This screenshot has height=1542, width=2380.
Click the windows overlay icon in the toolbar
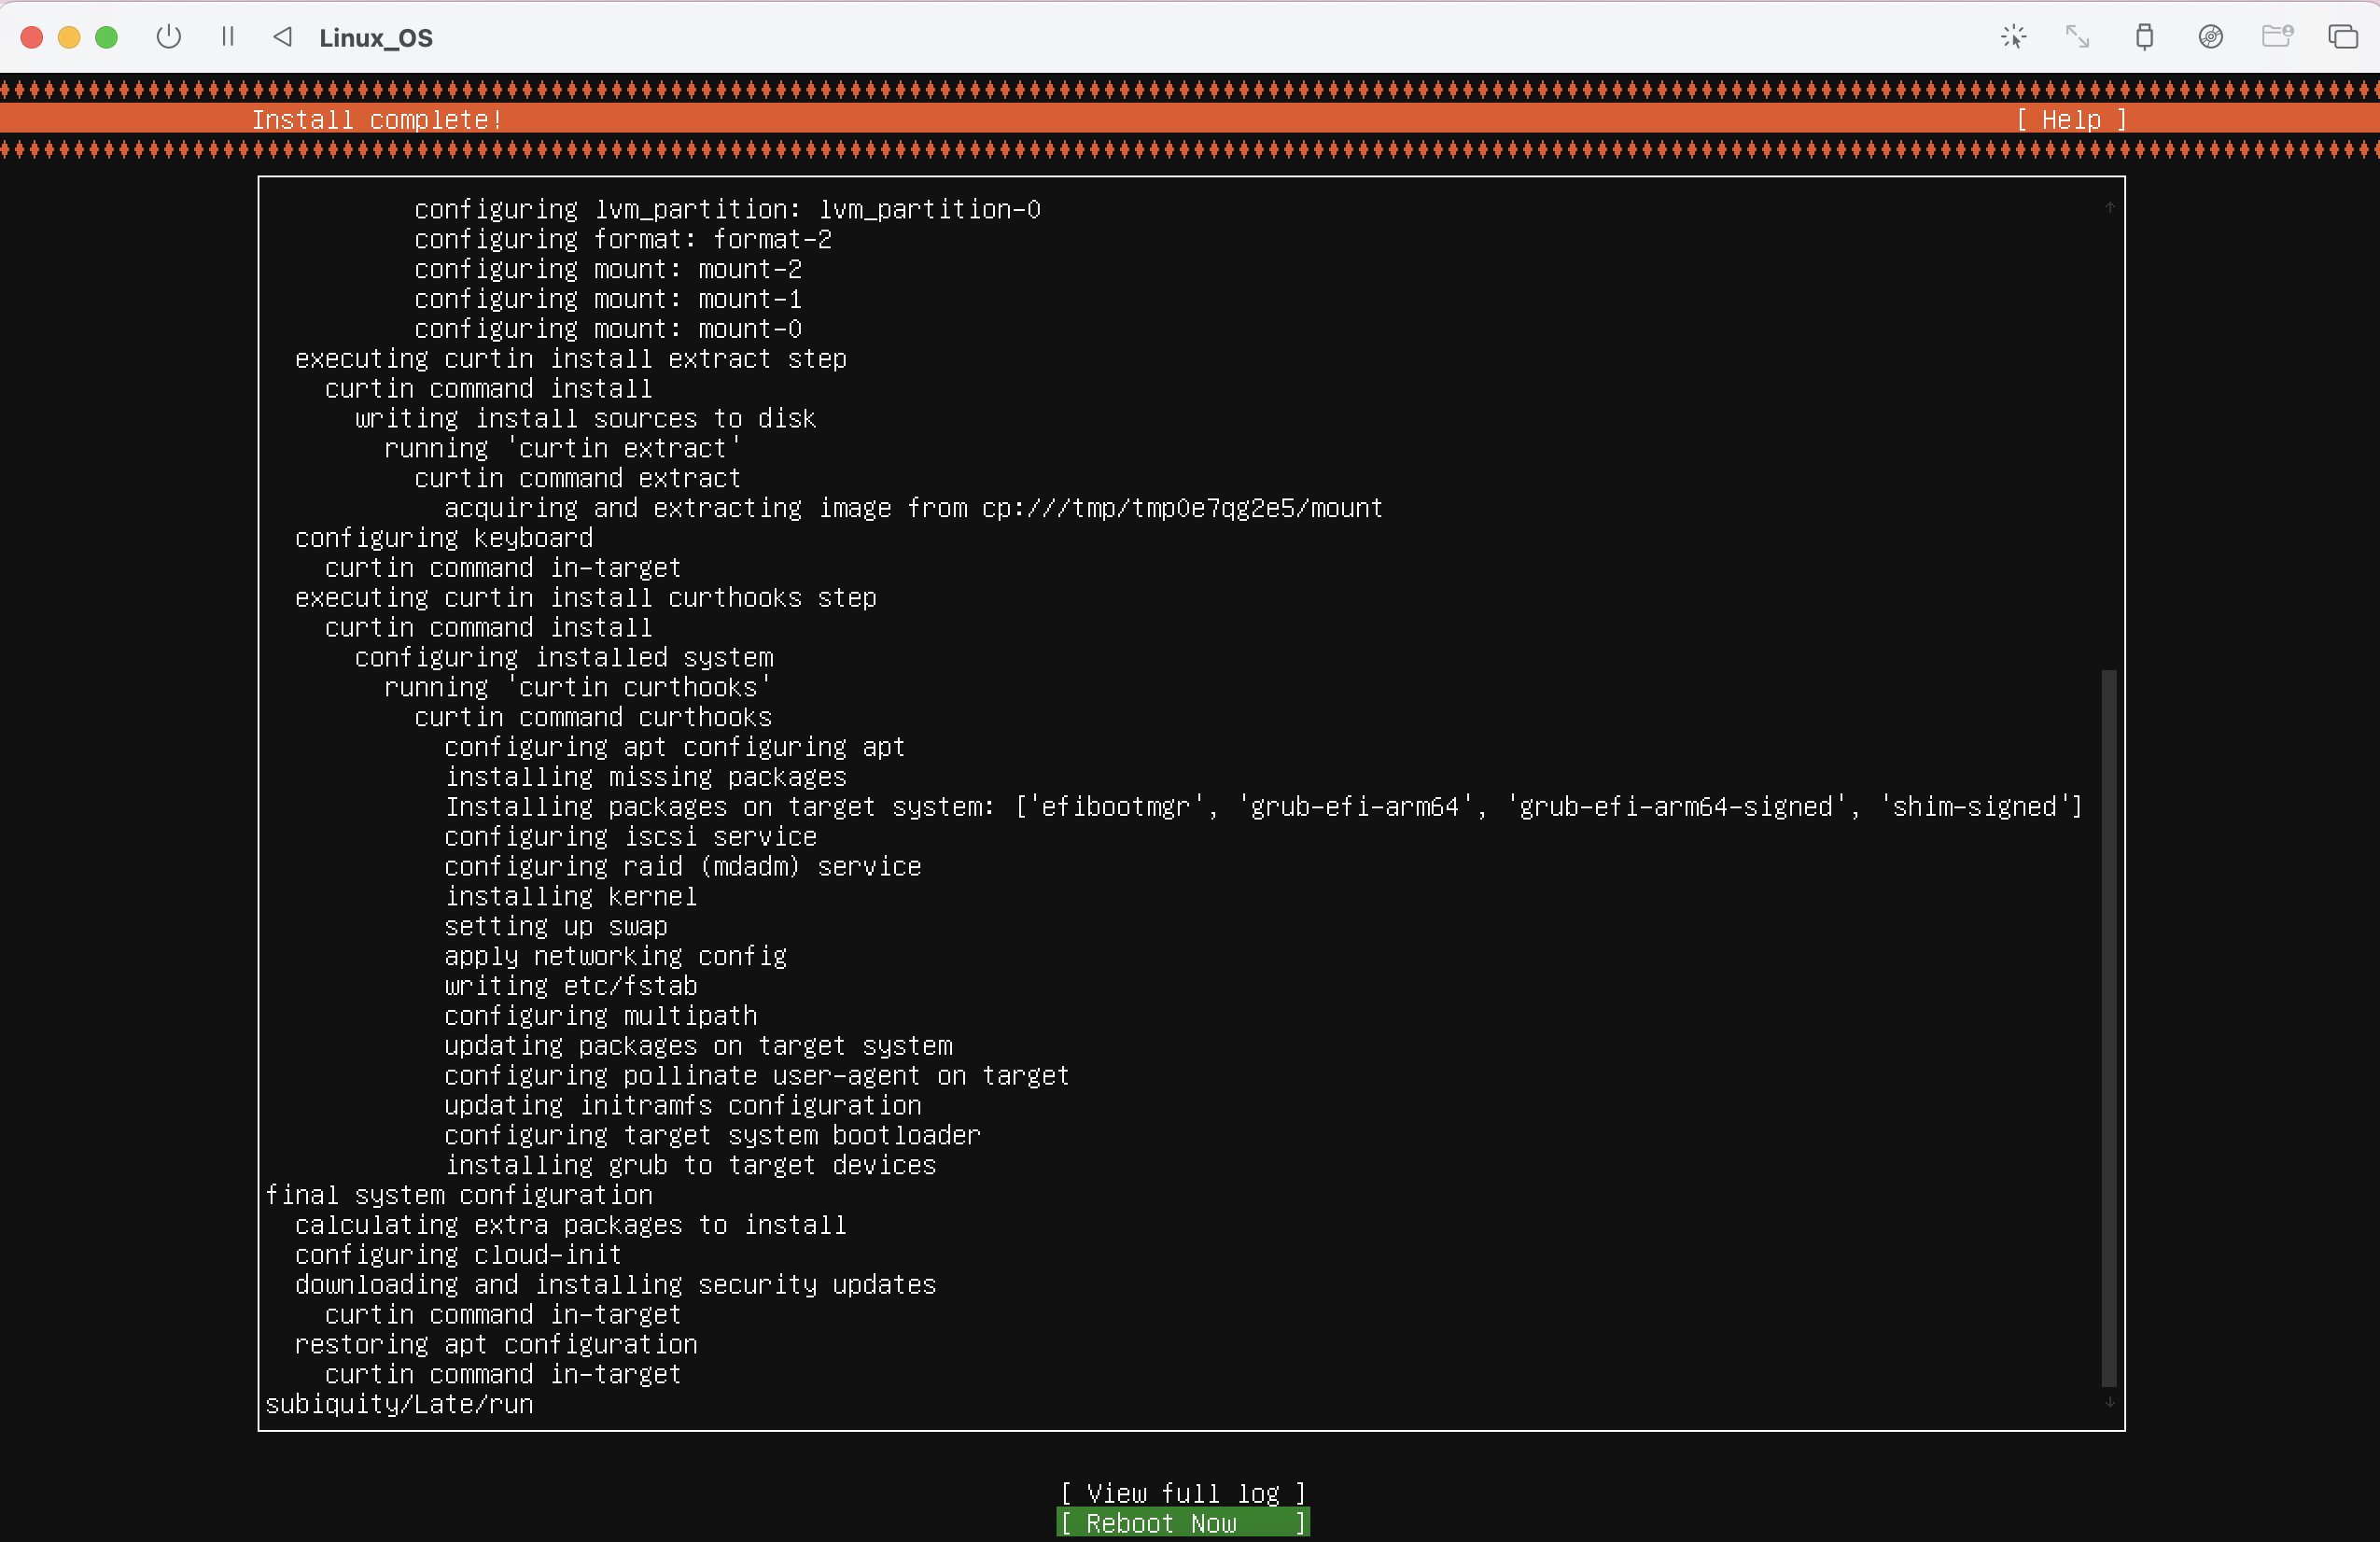2343,37
